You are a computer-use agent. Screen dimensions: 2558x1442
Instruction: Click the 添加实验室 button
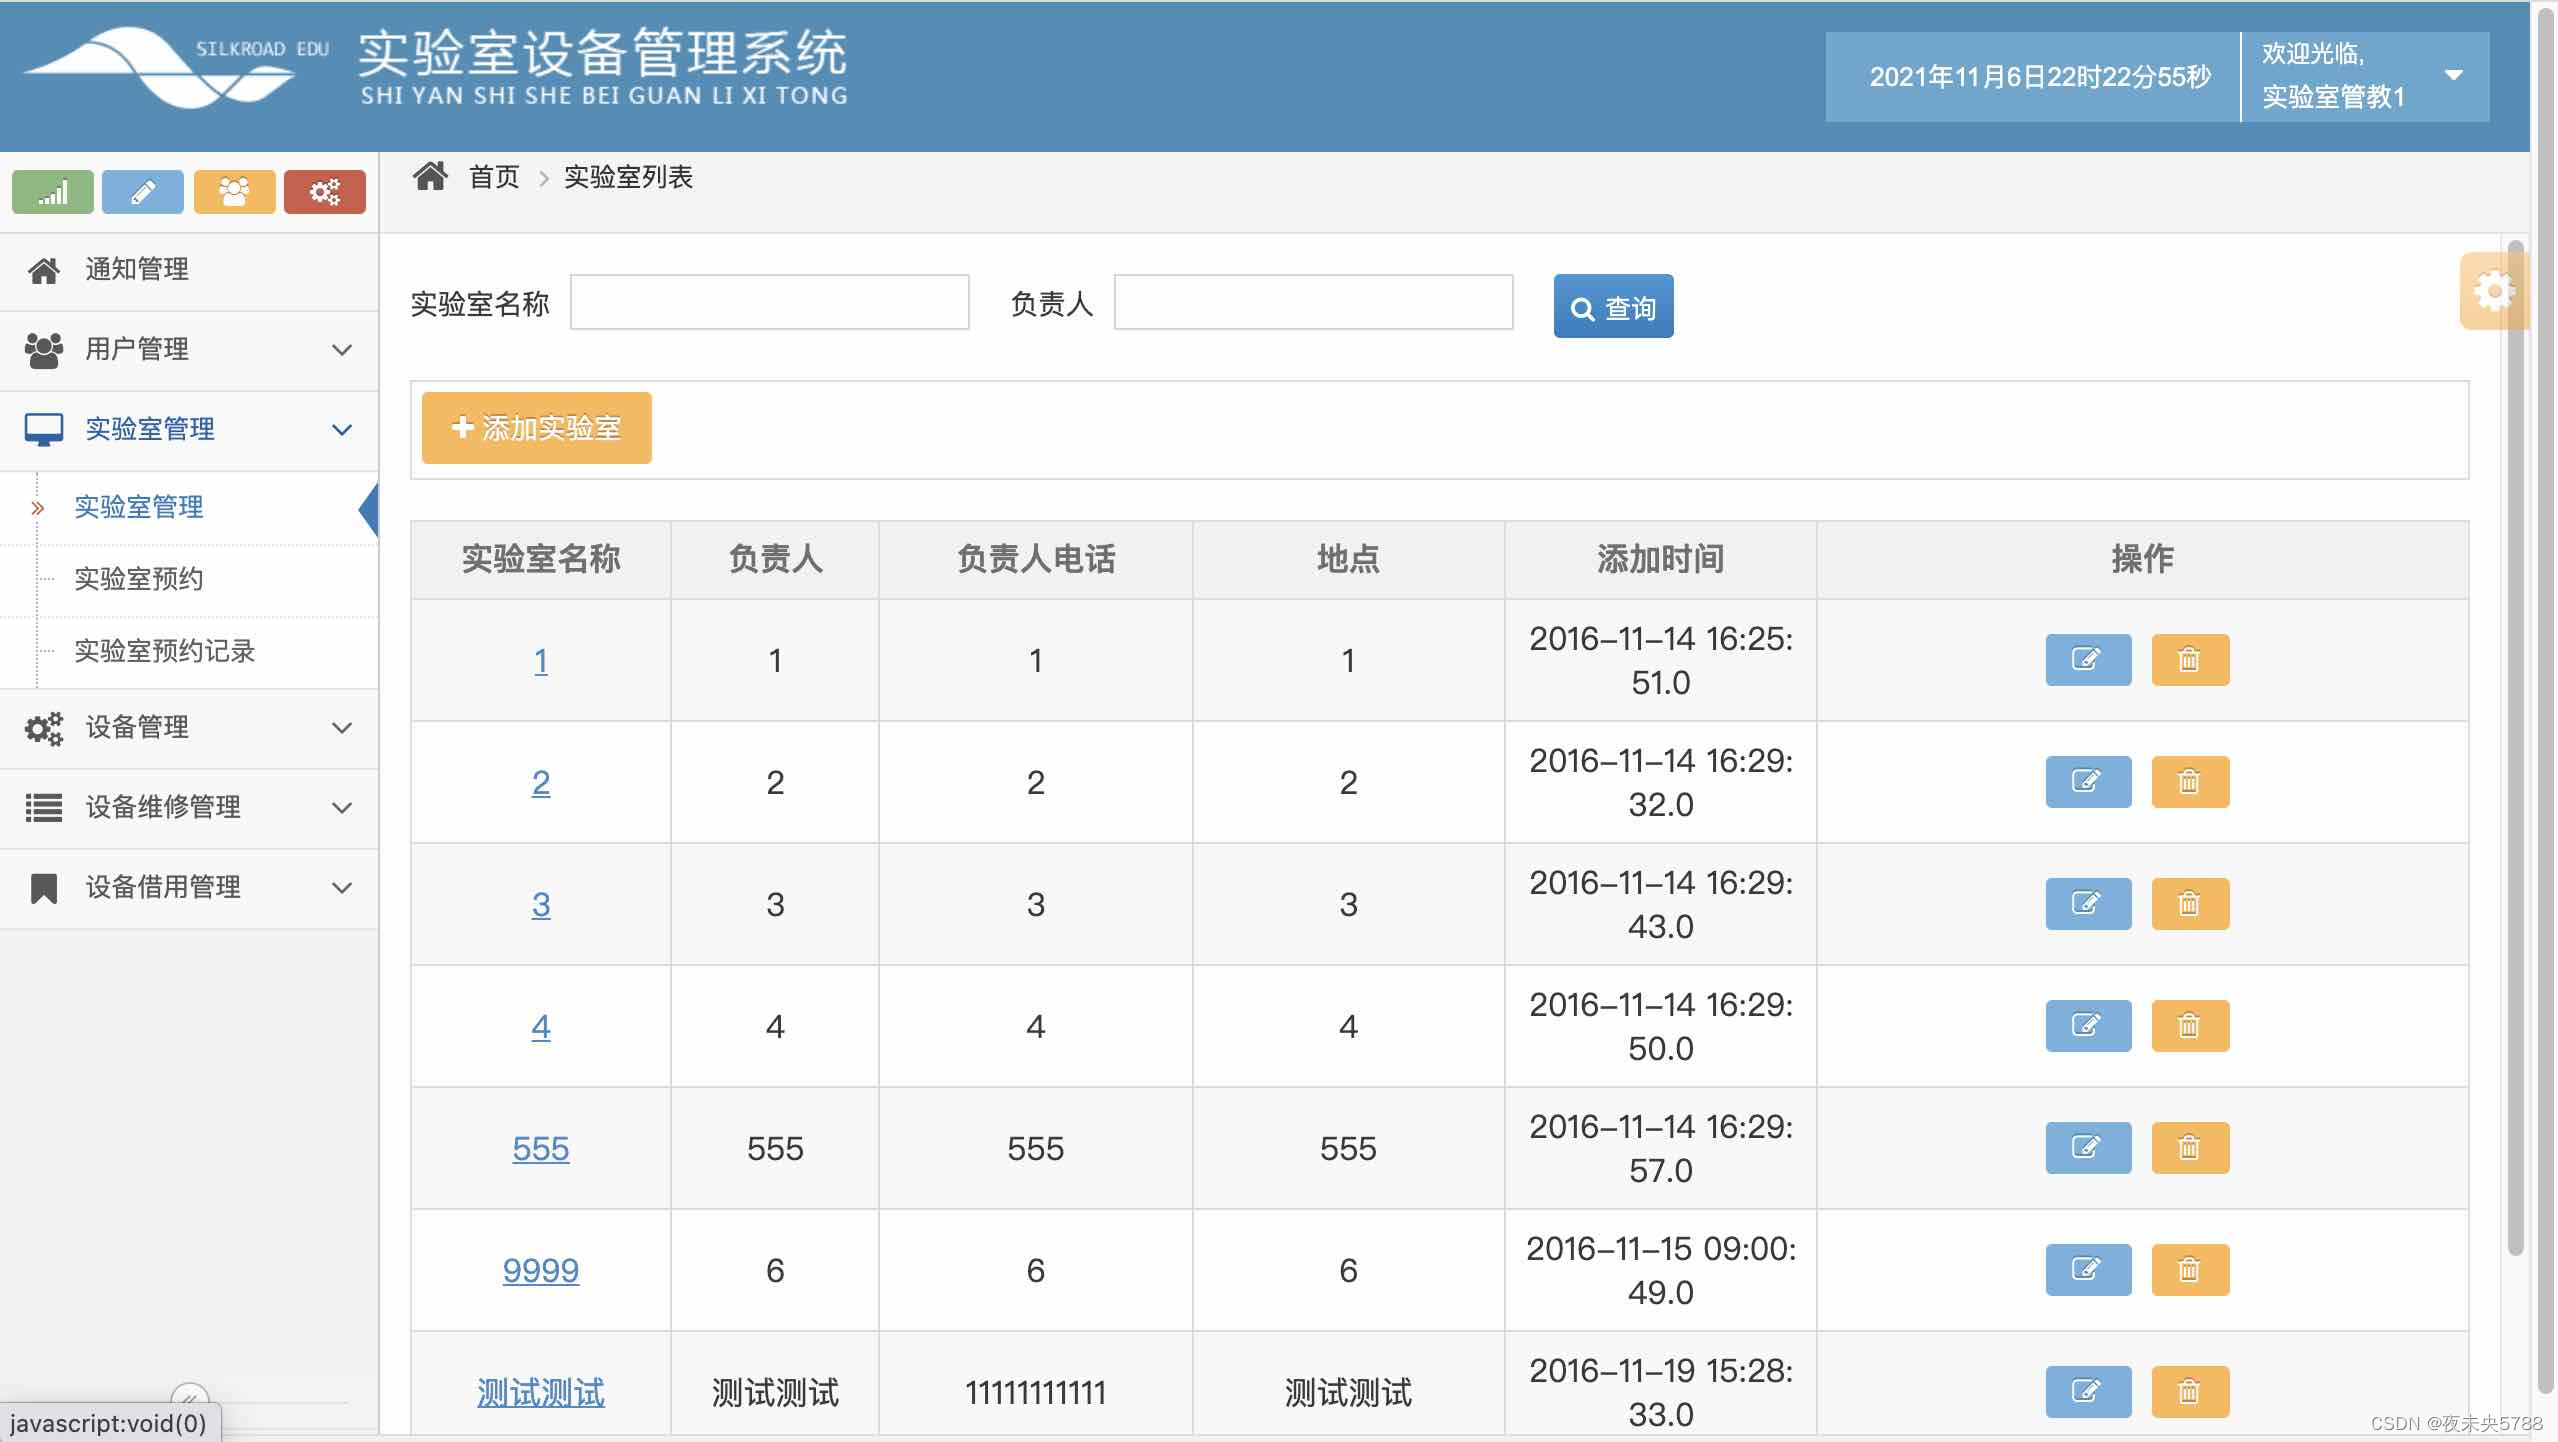coord(536,428)
